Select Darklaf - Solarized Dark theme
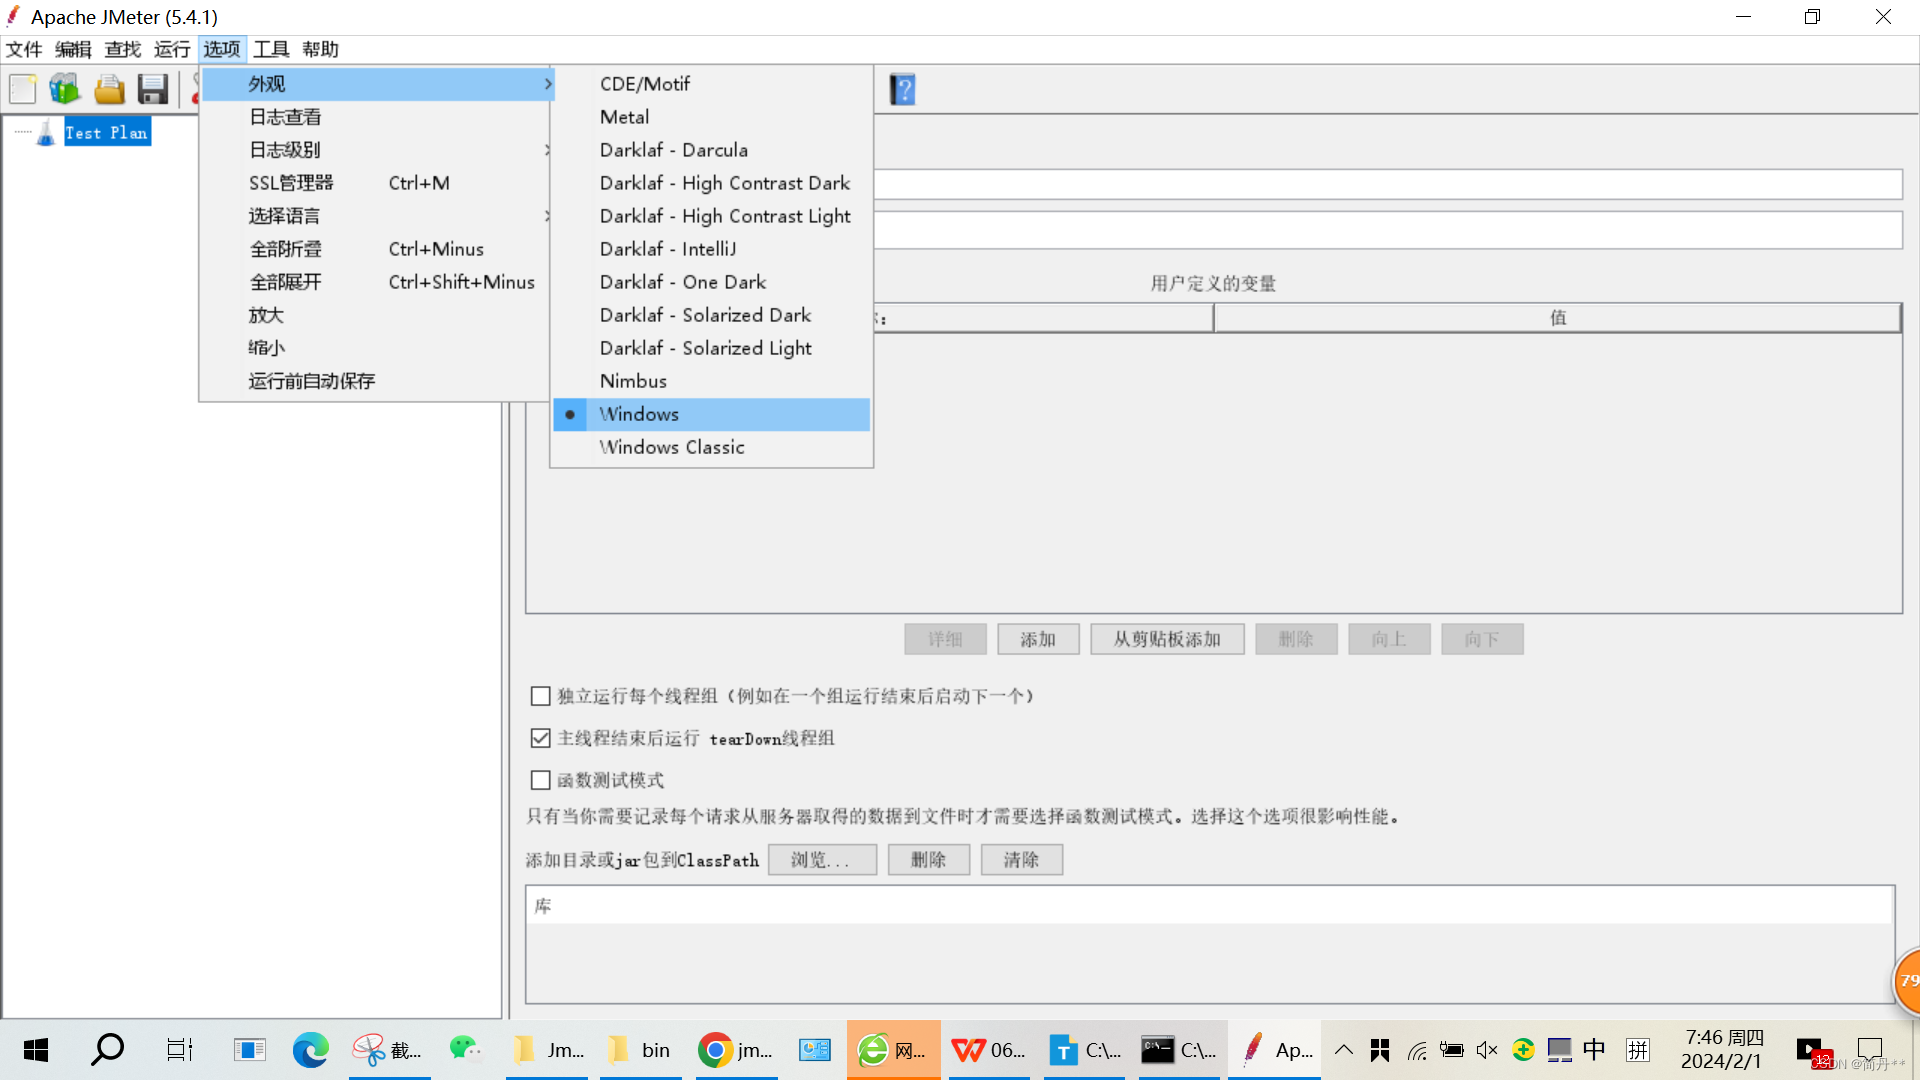 click(711, 315)
